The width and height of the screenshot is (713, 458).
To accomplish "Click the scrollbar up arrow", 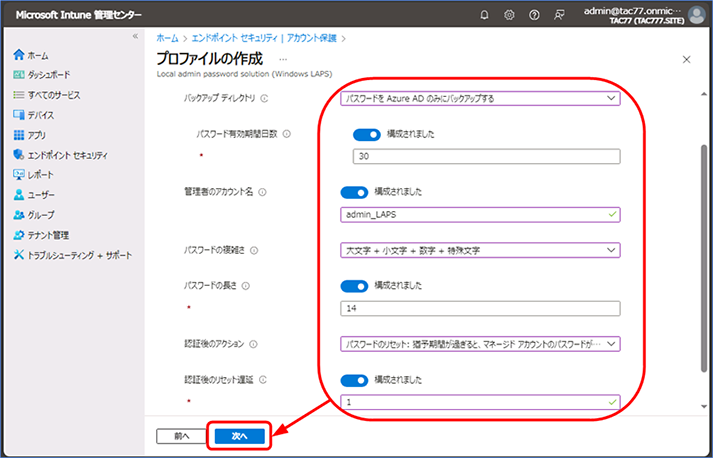I will click(704, 94).
